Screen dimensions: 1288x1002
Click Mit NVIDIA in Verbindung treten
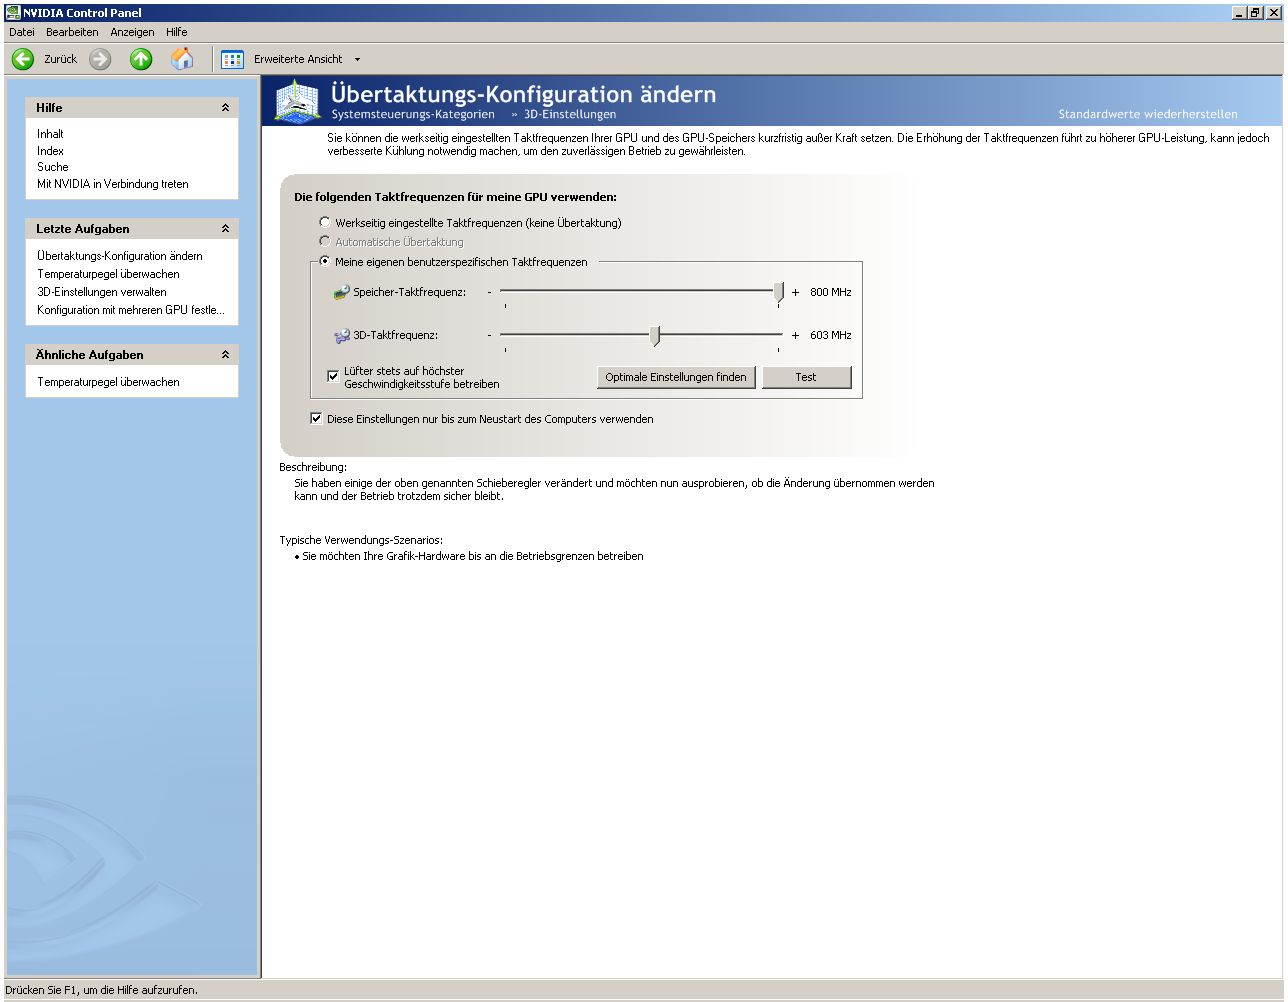(x=113, y=184)
